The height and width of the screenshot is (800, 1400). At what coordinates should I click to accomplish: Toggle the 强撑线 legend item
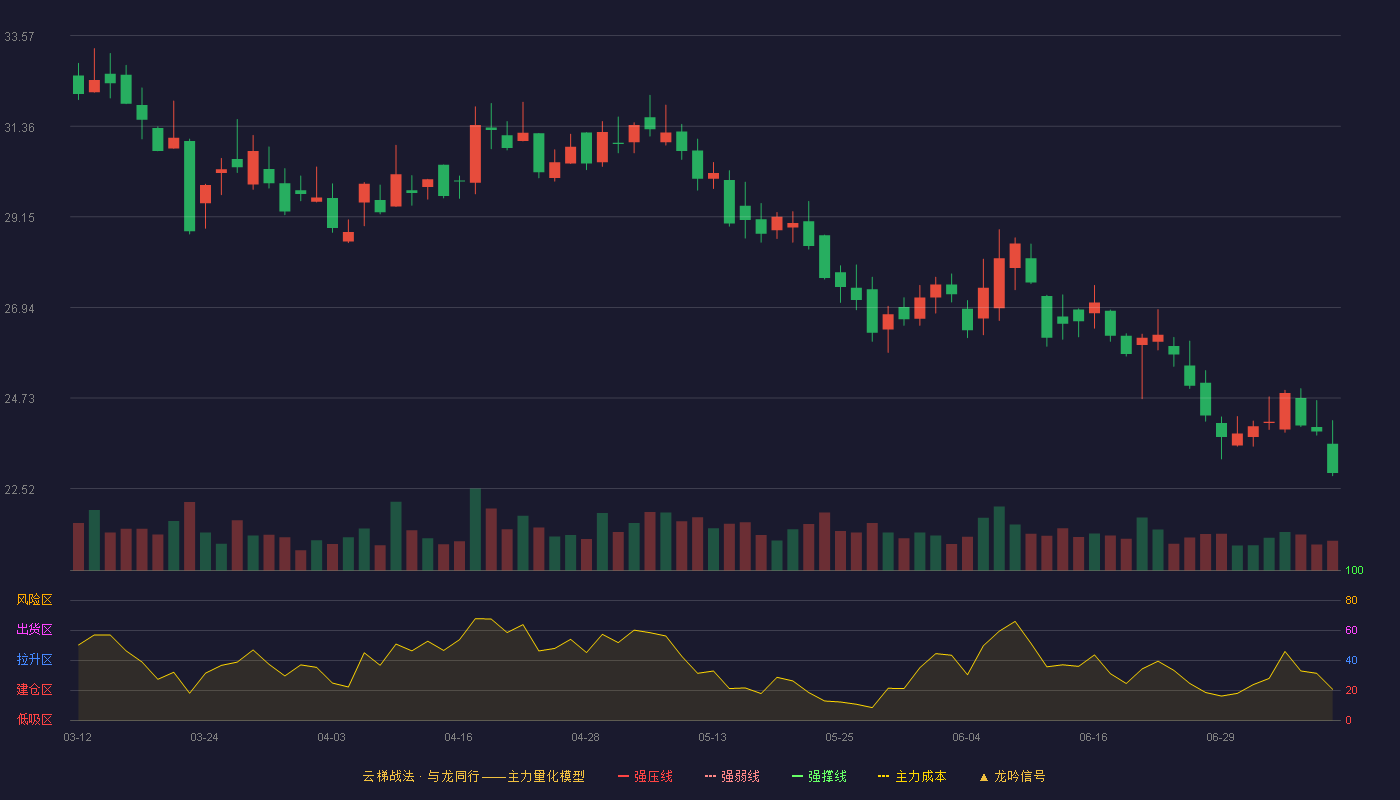click(819, 776)
